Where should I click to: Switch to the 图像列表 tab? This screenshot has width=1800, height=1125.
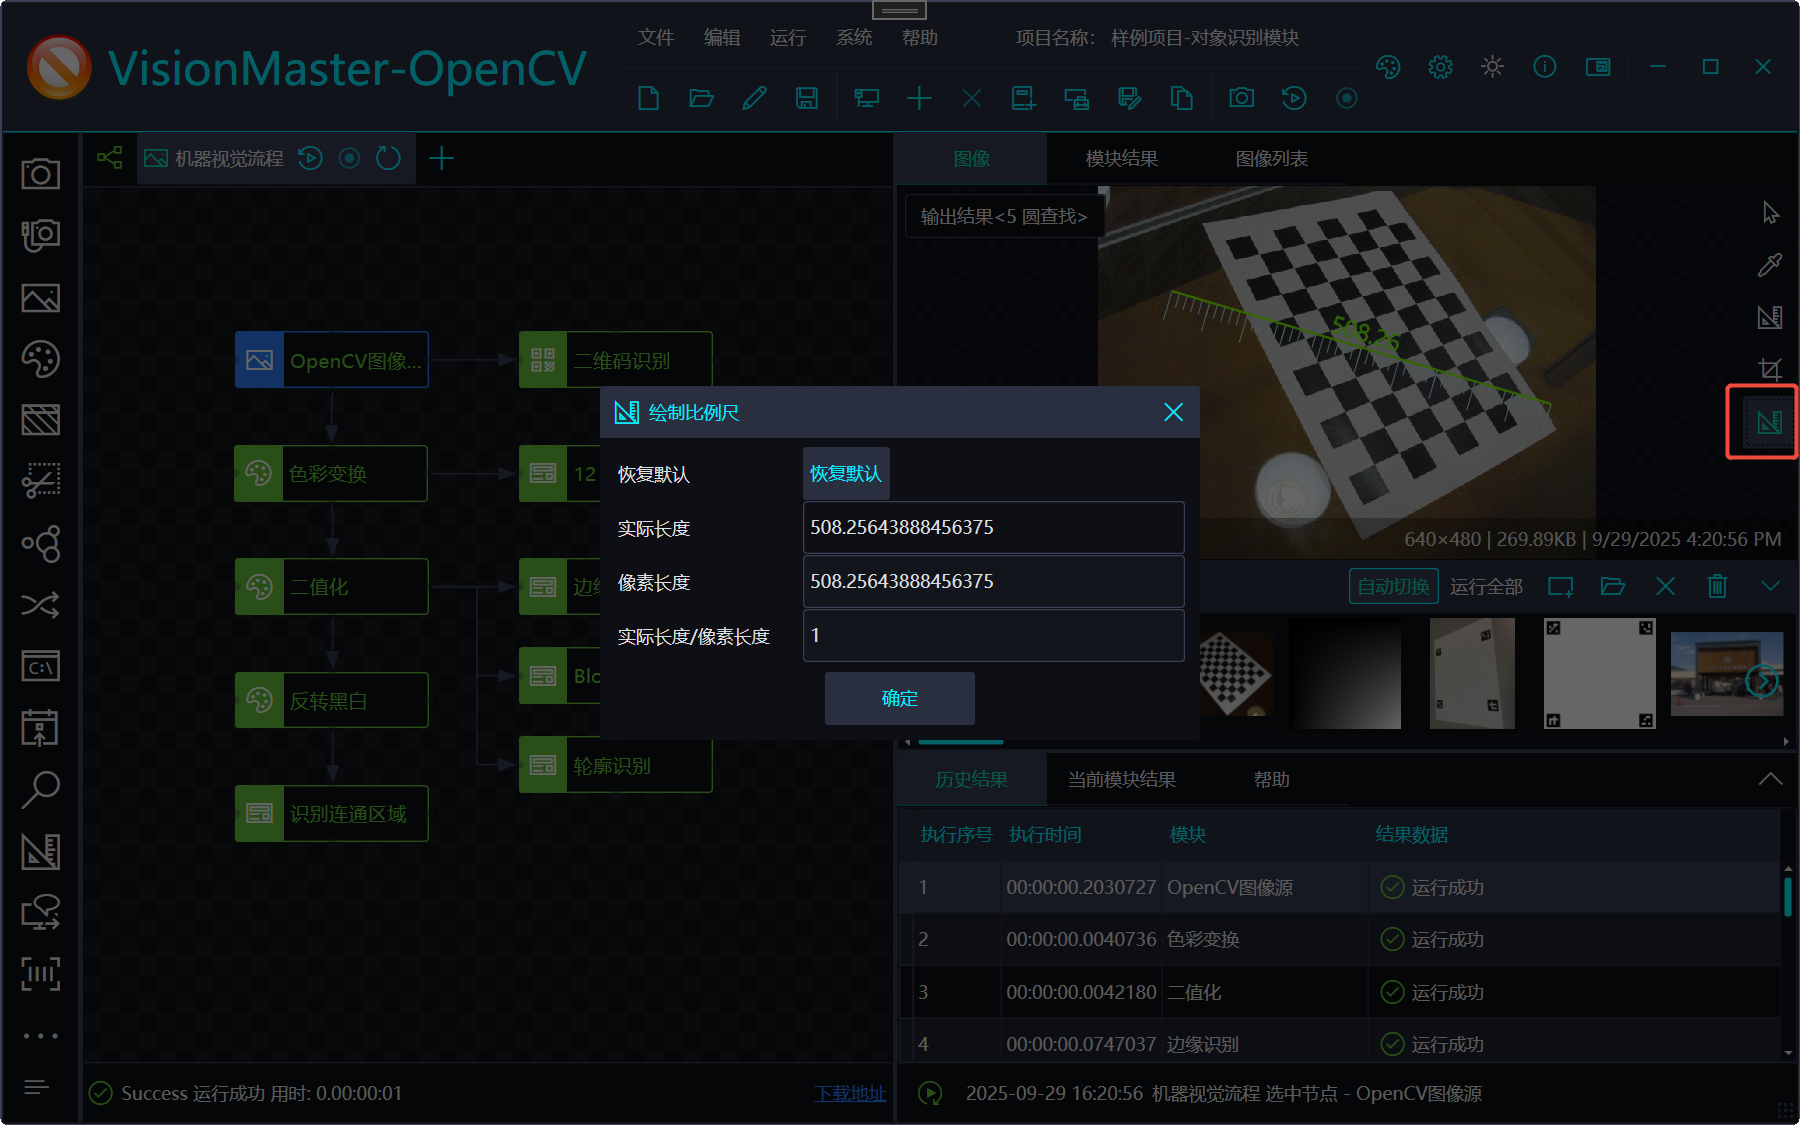(x=1272, y=158)
